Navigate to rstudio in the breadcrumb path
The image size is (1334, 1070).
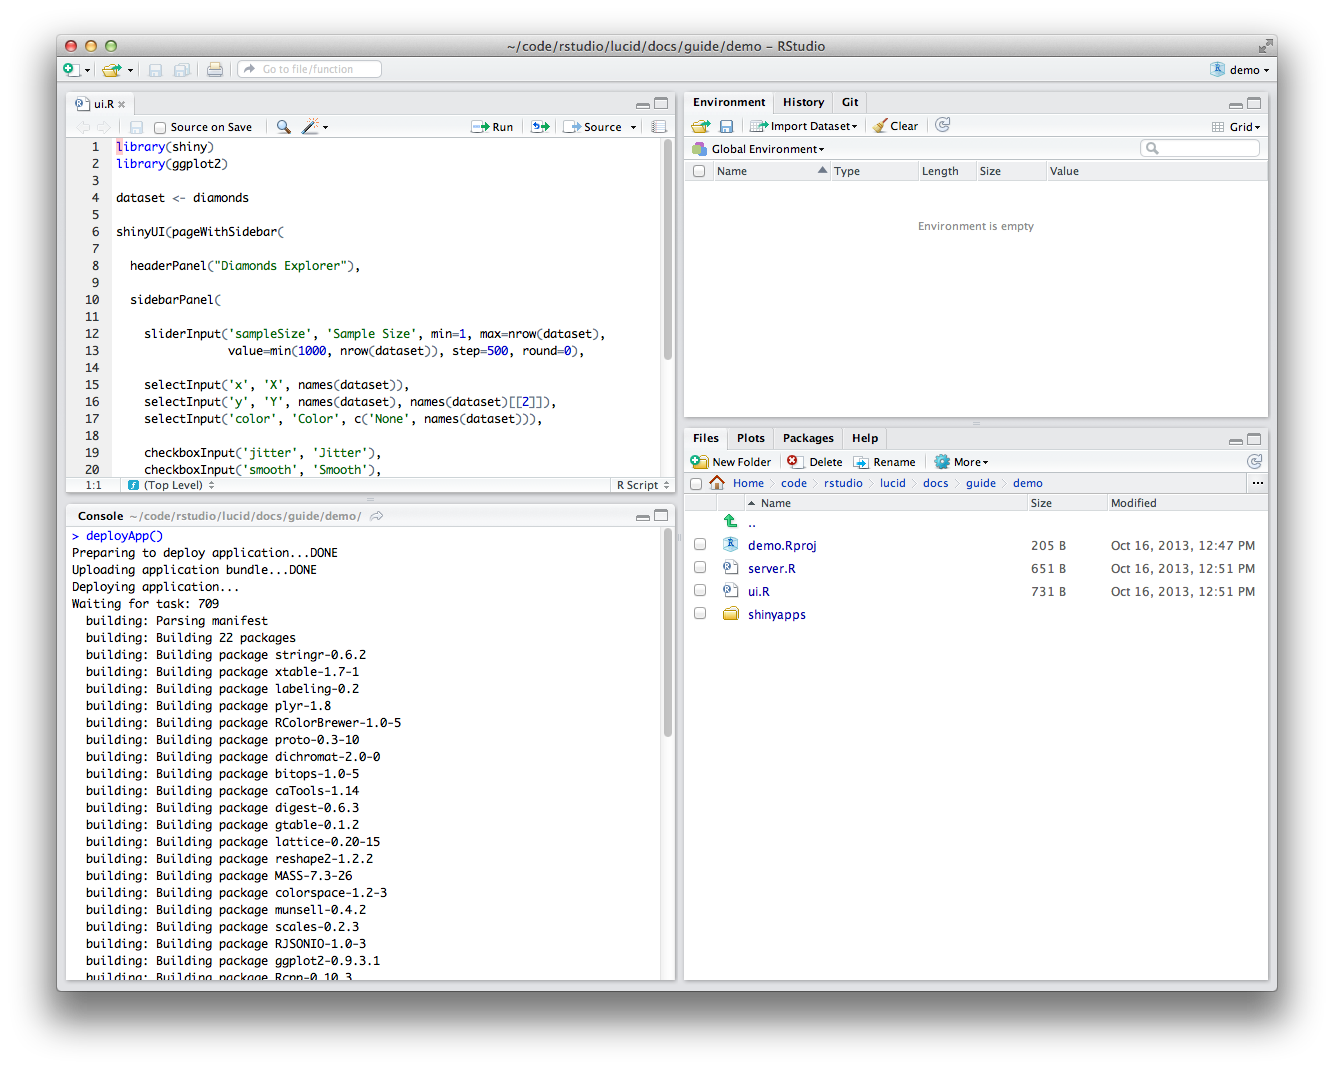(x=843, y=482)
